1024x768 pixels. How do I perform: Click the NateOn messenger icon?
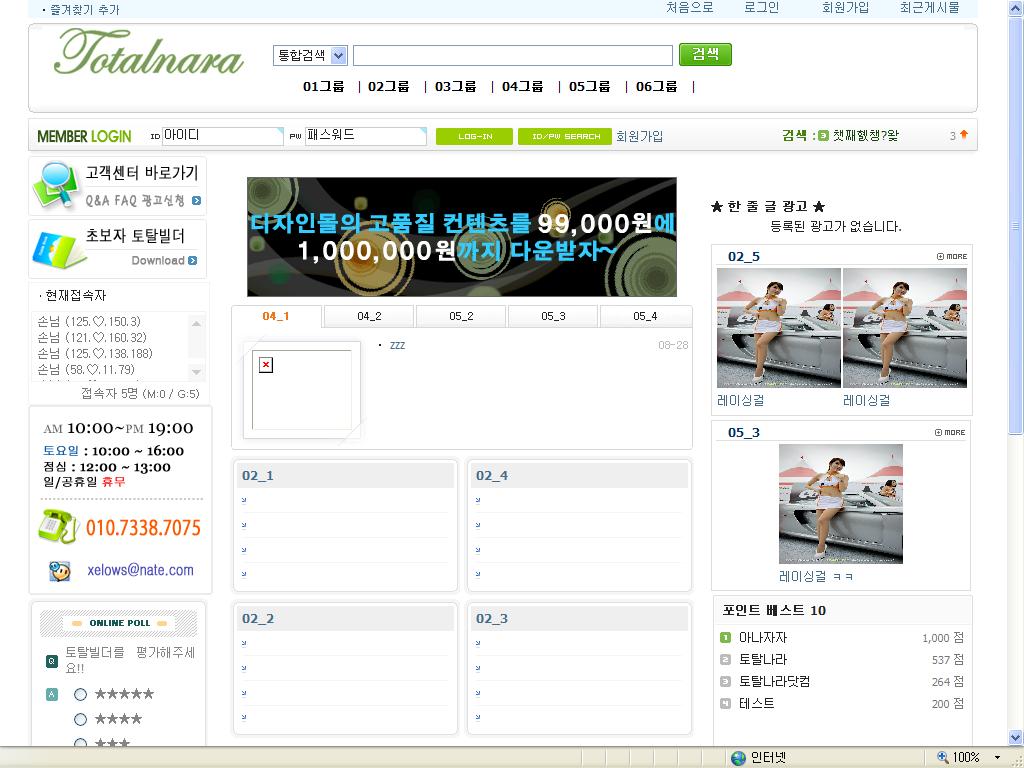point(59,571)
